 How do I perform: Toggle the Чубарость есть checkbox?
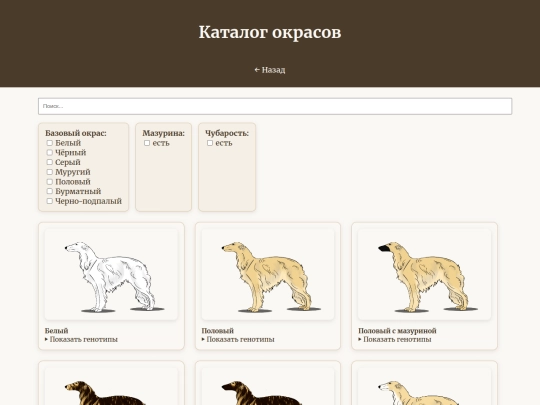tap(210, 143)
